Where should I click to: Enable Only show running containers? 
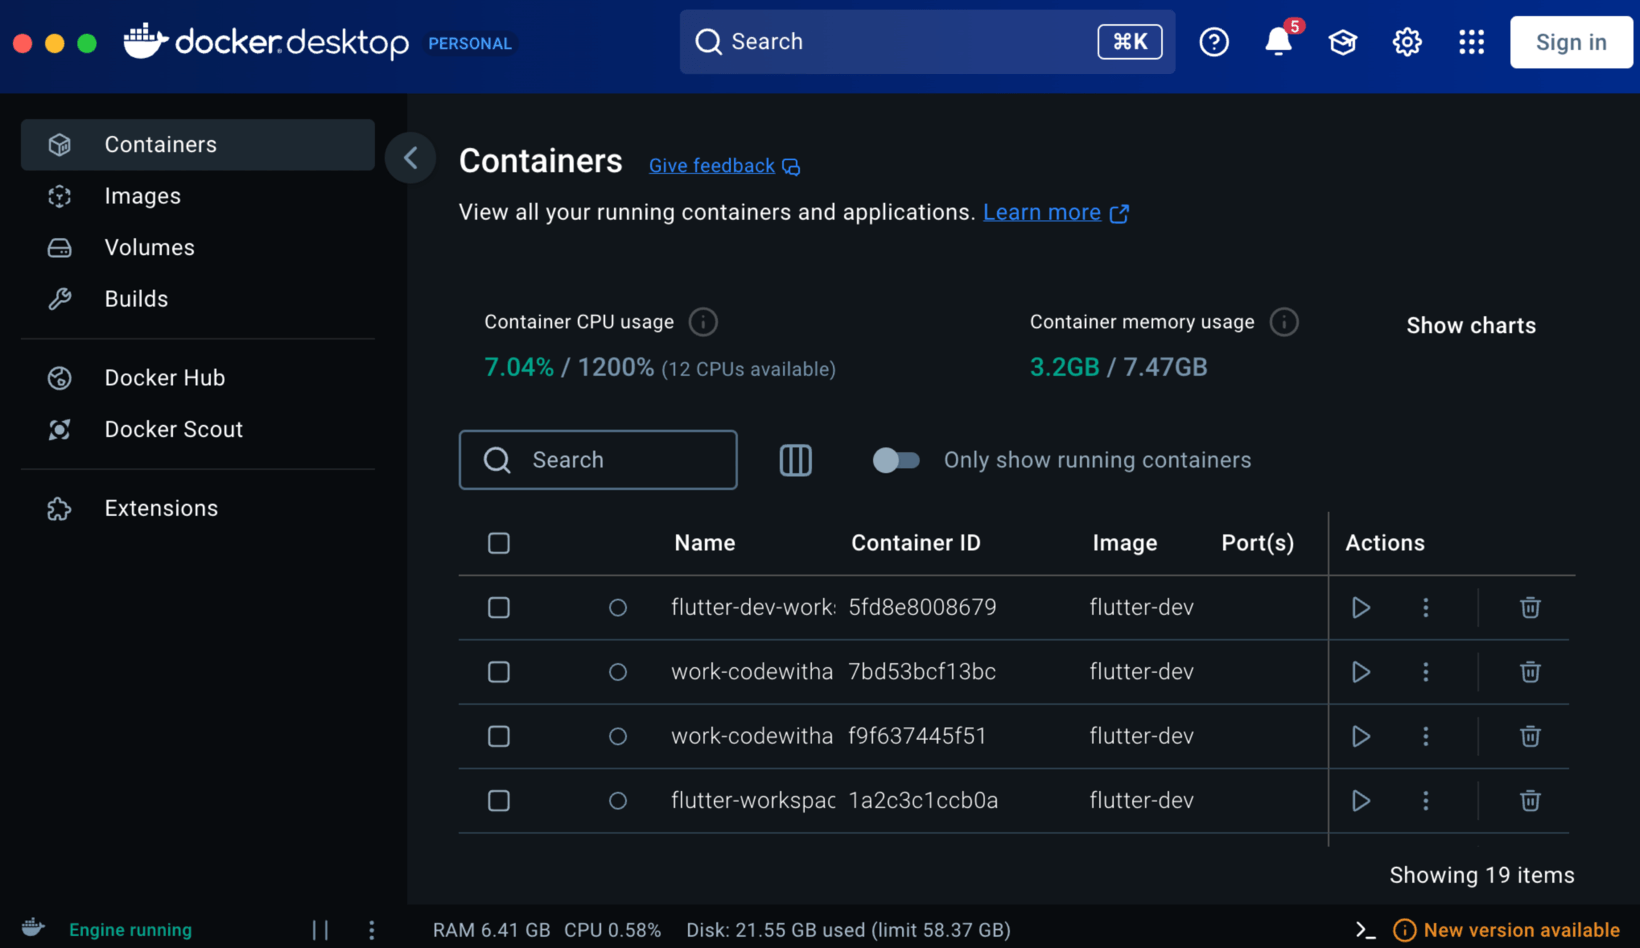896,460
